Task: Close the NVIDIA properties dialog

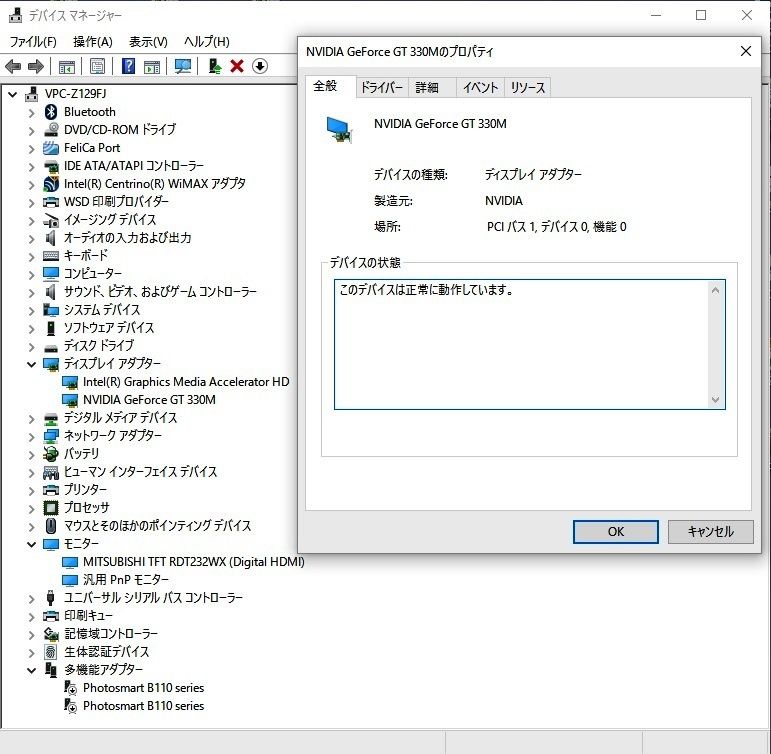Action: [x=745, y=51]
